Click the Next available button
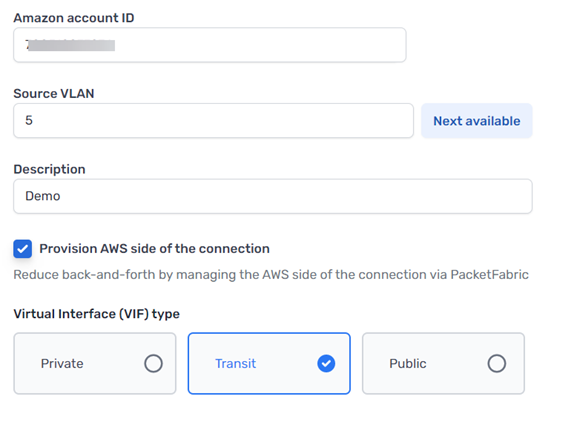574x428 pixels. coord(477,121)
